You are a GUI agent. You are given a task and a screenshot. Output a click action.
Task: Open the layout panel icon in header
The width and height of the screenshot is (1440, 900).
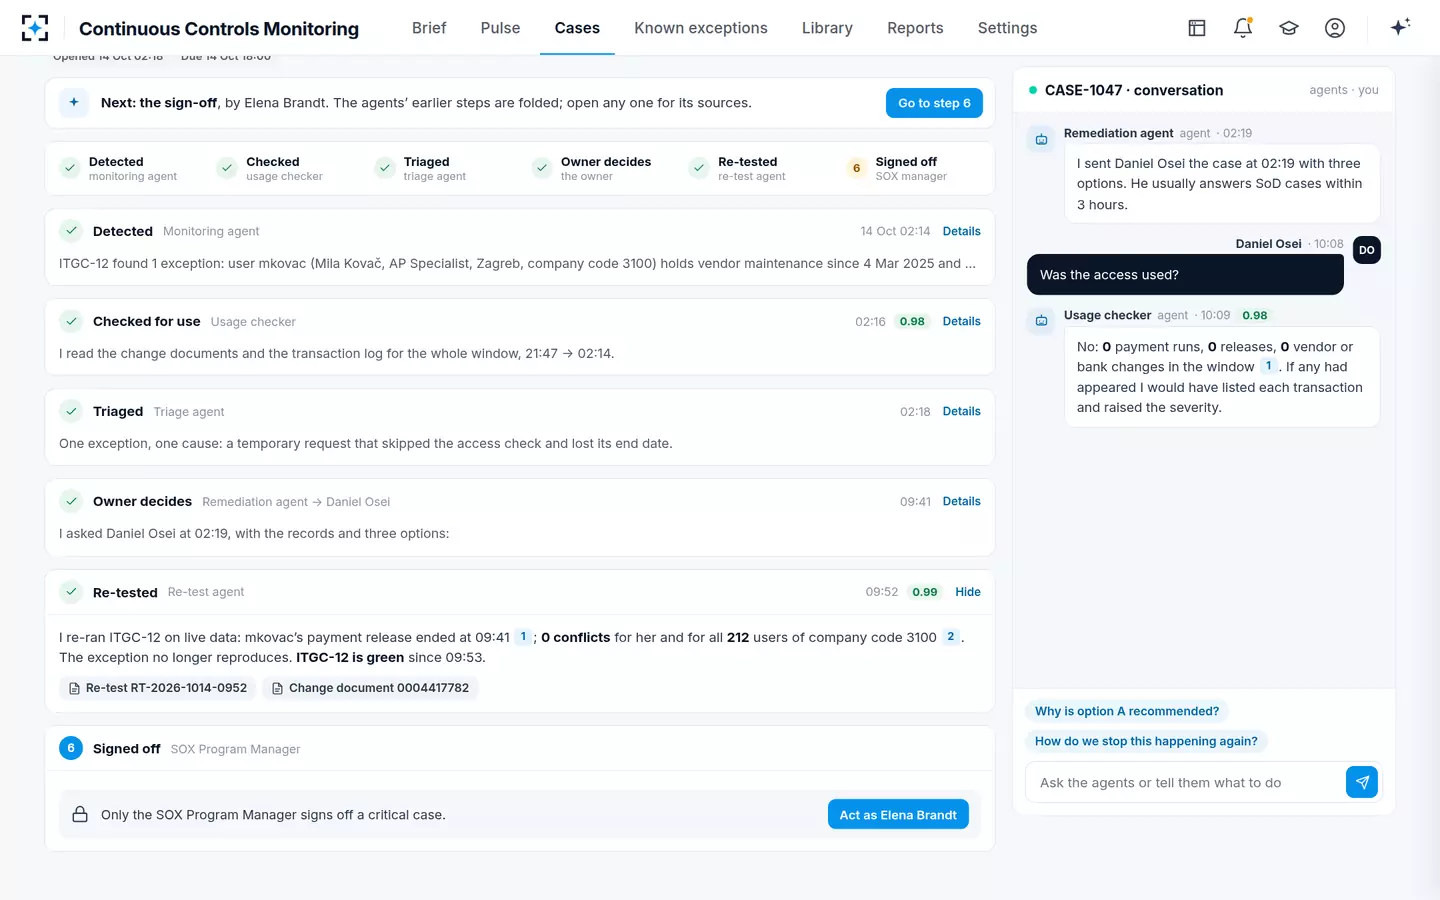(1197, 28)
